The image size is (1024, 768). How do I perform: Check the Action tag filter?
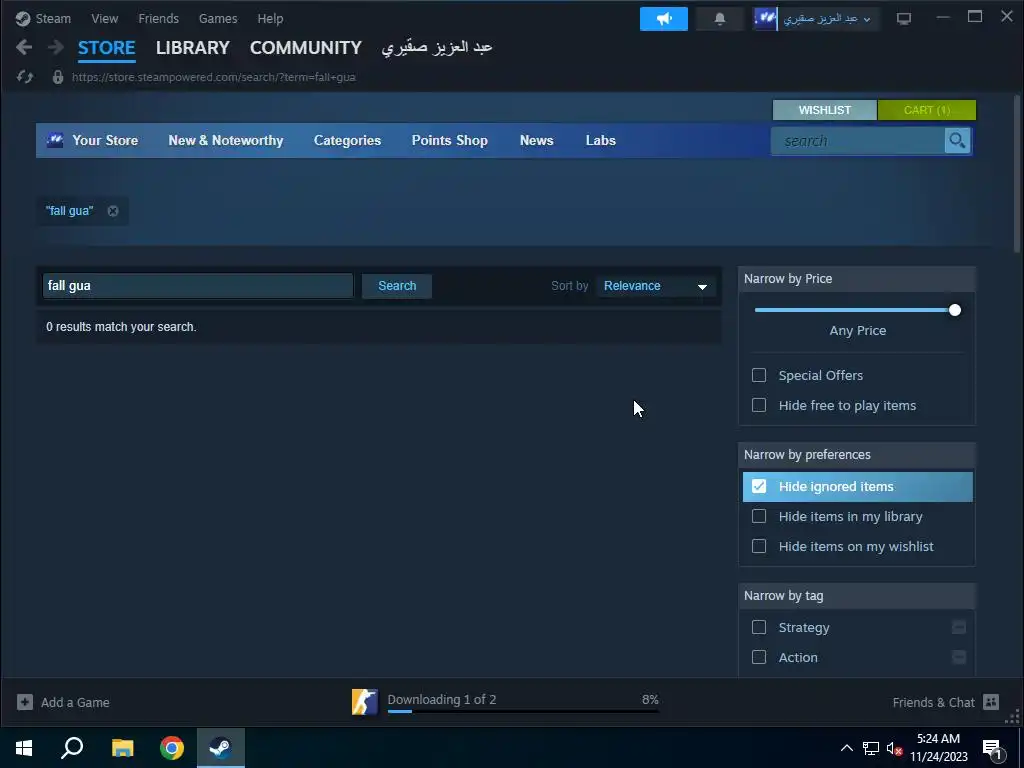(x=759, y=657)
